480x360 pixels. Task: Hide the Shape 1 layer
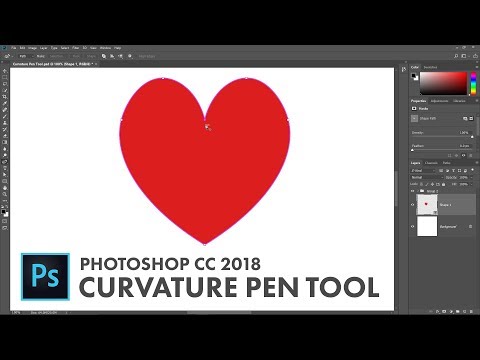tap(413, 205)
